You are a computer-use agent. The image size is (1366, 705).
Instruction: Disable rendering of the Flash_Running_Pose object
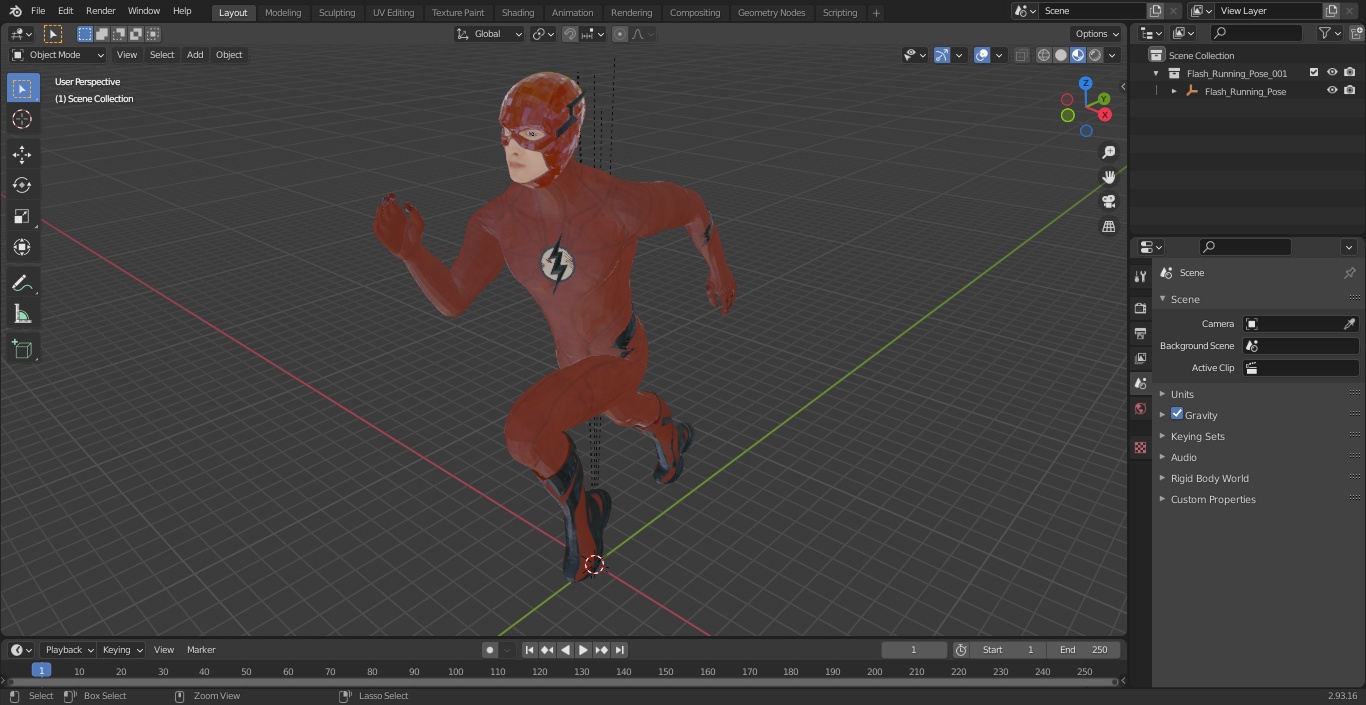tap(1350, 91)
